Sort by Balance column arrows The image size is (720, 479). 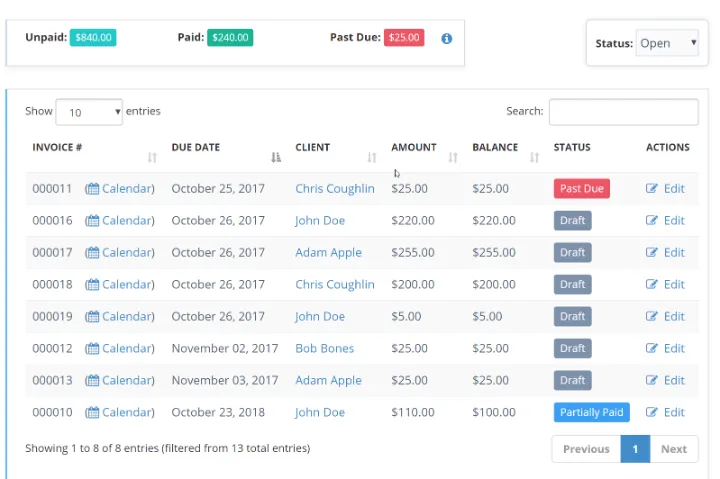[x=534, y=158]
